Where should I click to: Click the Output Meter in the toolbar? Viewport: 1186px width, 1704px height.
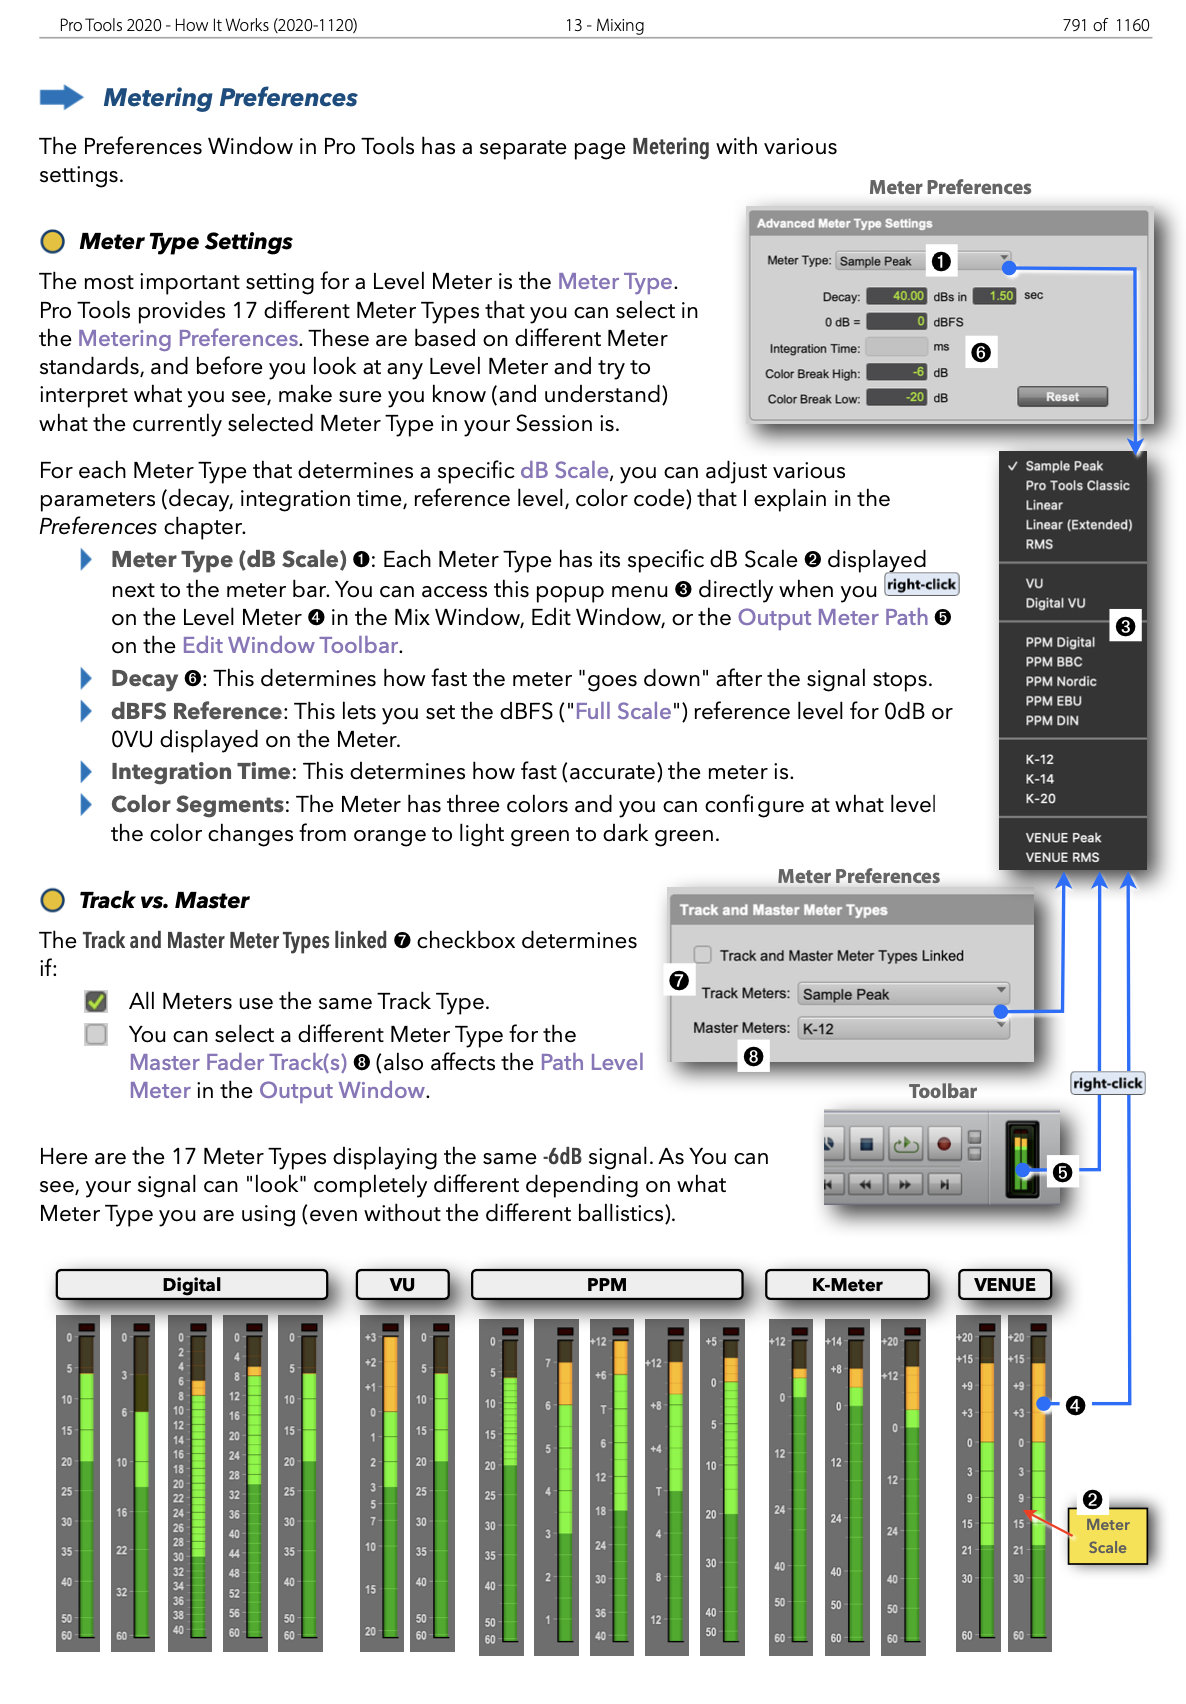pos(1022,1158)
